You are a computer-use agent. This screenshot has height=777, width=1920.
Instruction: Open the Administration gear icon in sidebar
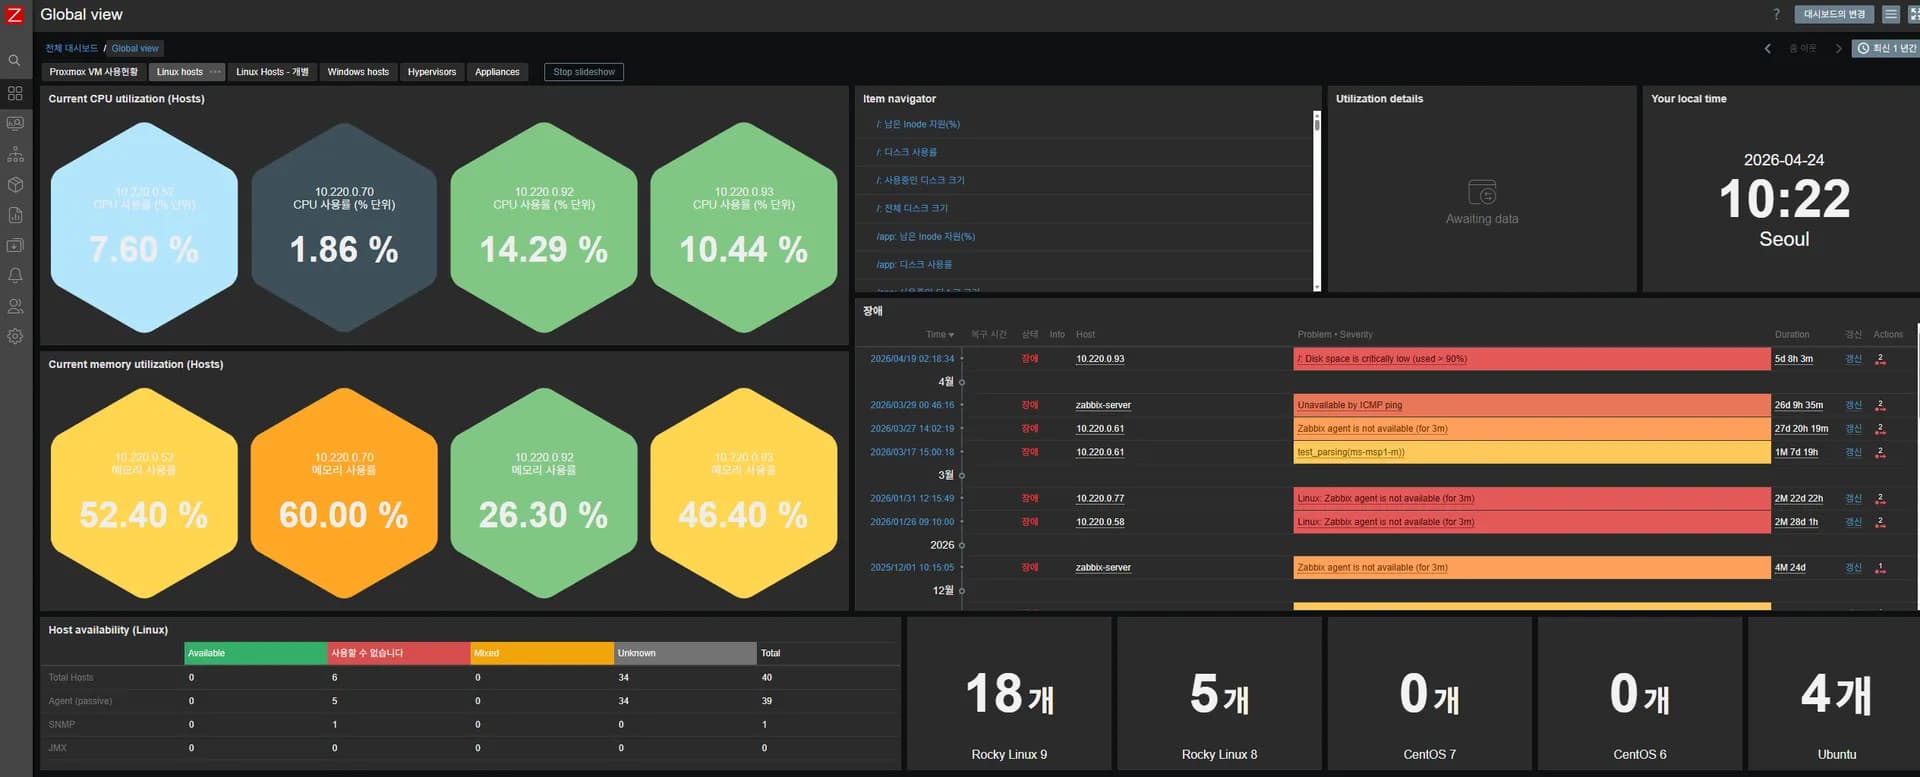(x=15, y=337)
